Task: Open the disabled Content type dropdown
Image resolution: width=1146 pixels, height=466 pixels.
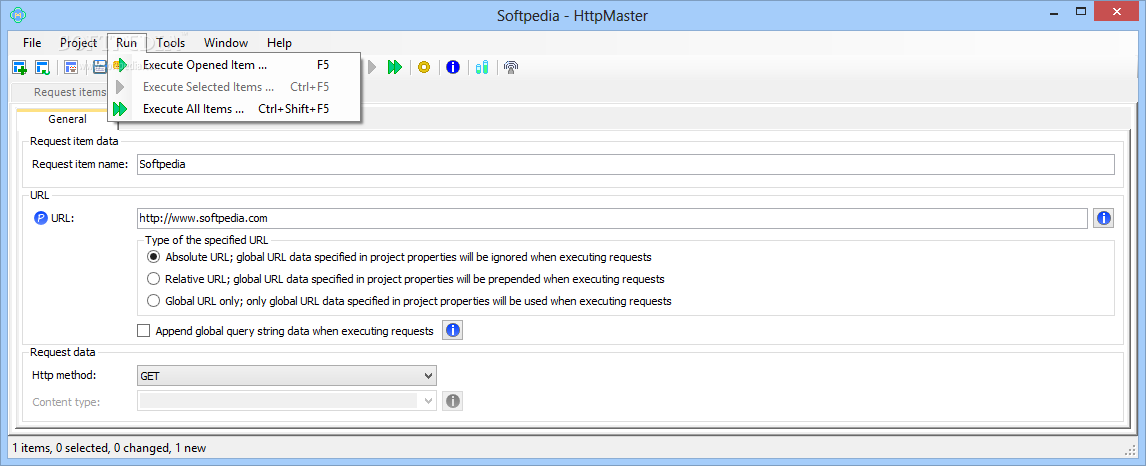Action: tap(286, 400)
